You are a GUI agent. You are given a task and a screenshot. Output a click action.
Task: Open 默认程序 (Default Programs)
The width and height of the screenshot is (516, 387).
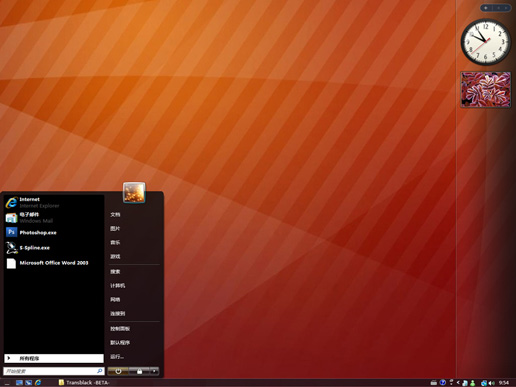[x=120, y=343]
